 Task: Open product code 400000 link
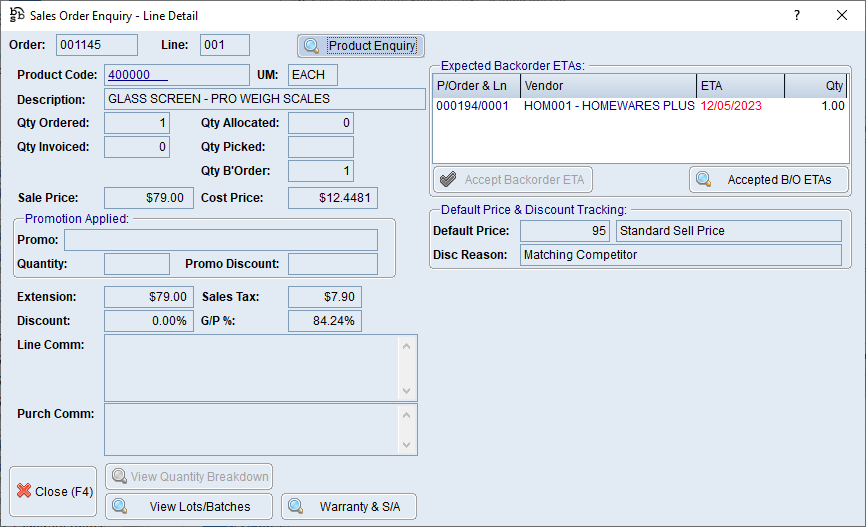[138, 75]
